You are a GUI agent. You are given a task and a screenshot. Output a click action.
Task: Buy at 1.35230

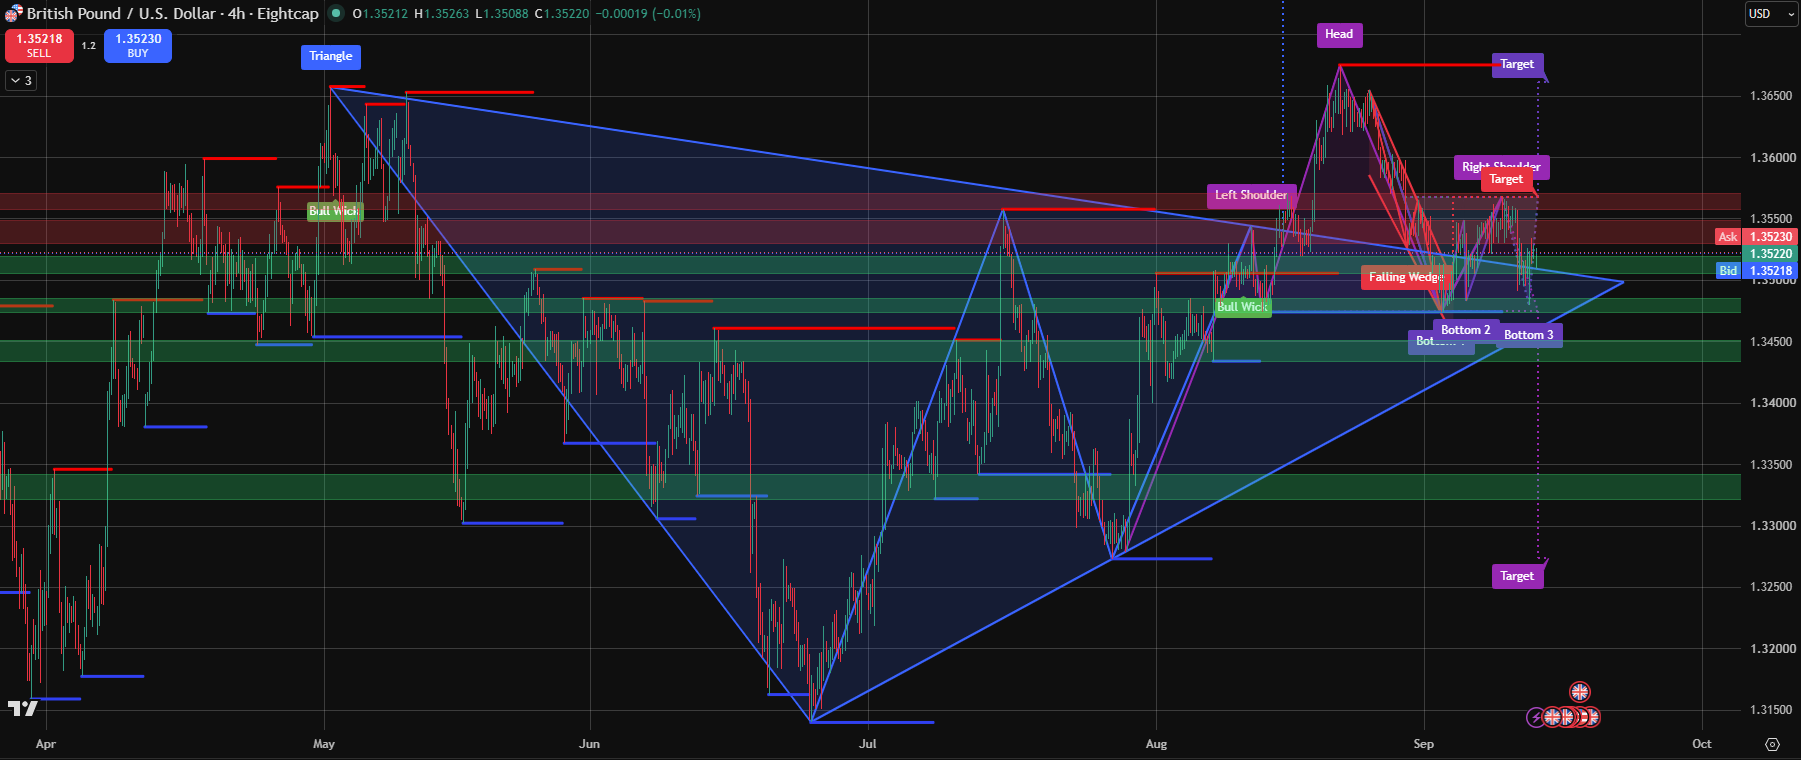[138, 46]
